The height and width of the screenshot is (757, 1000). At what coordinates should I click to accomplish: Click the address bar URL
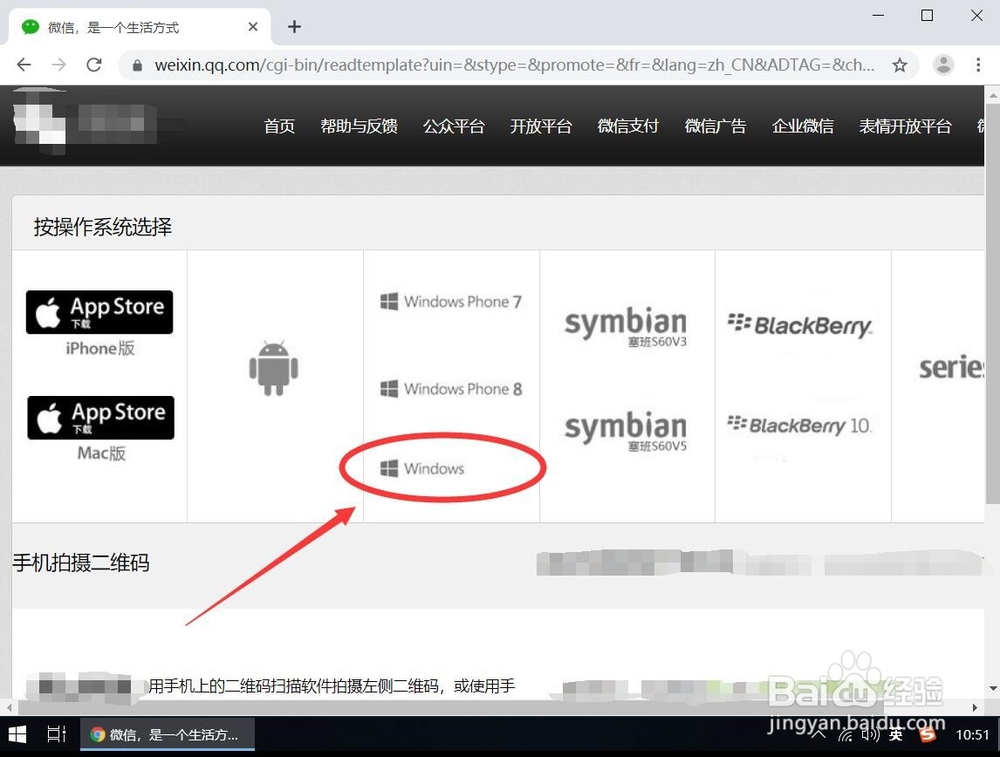pyautogui.click(x=514, y=65)
